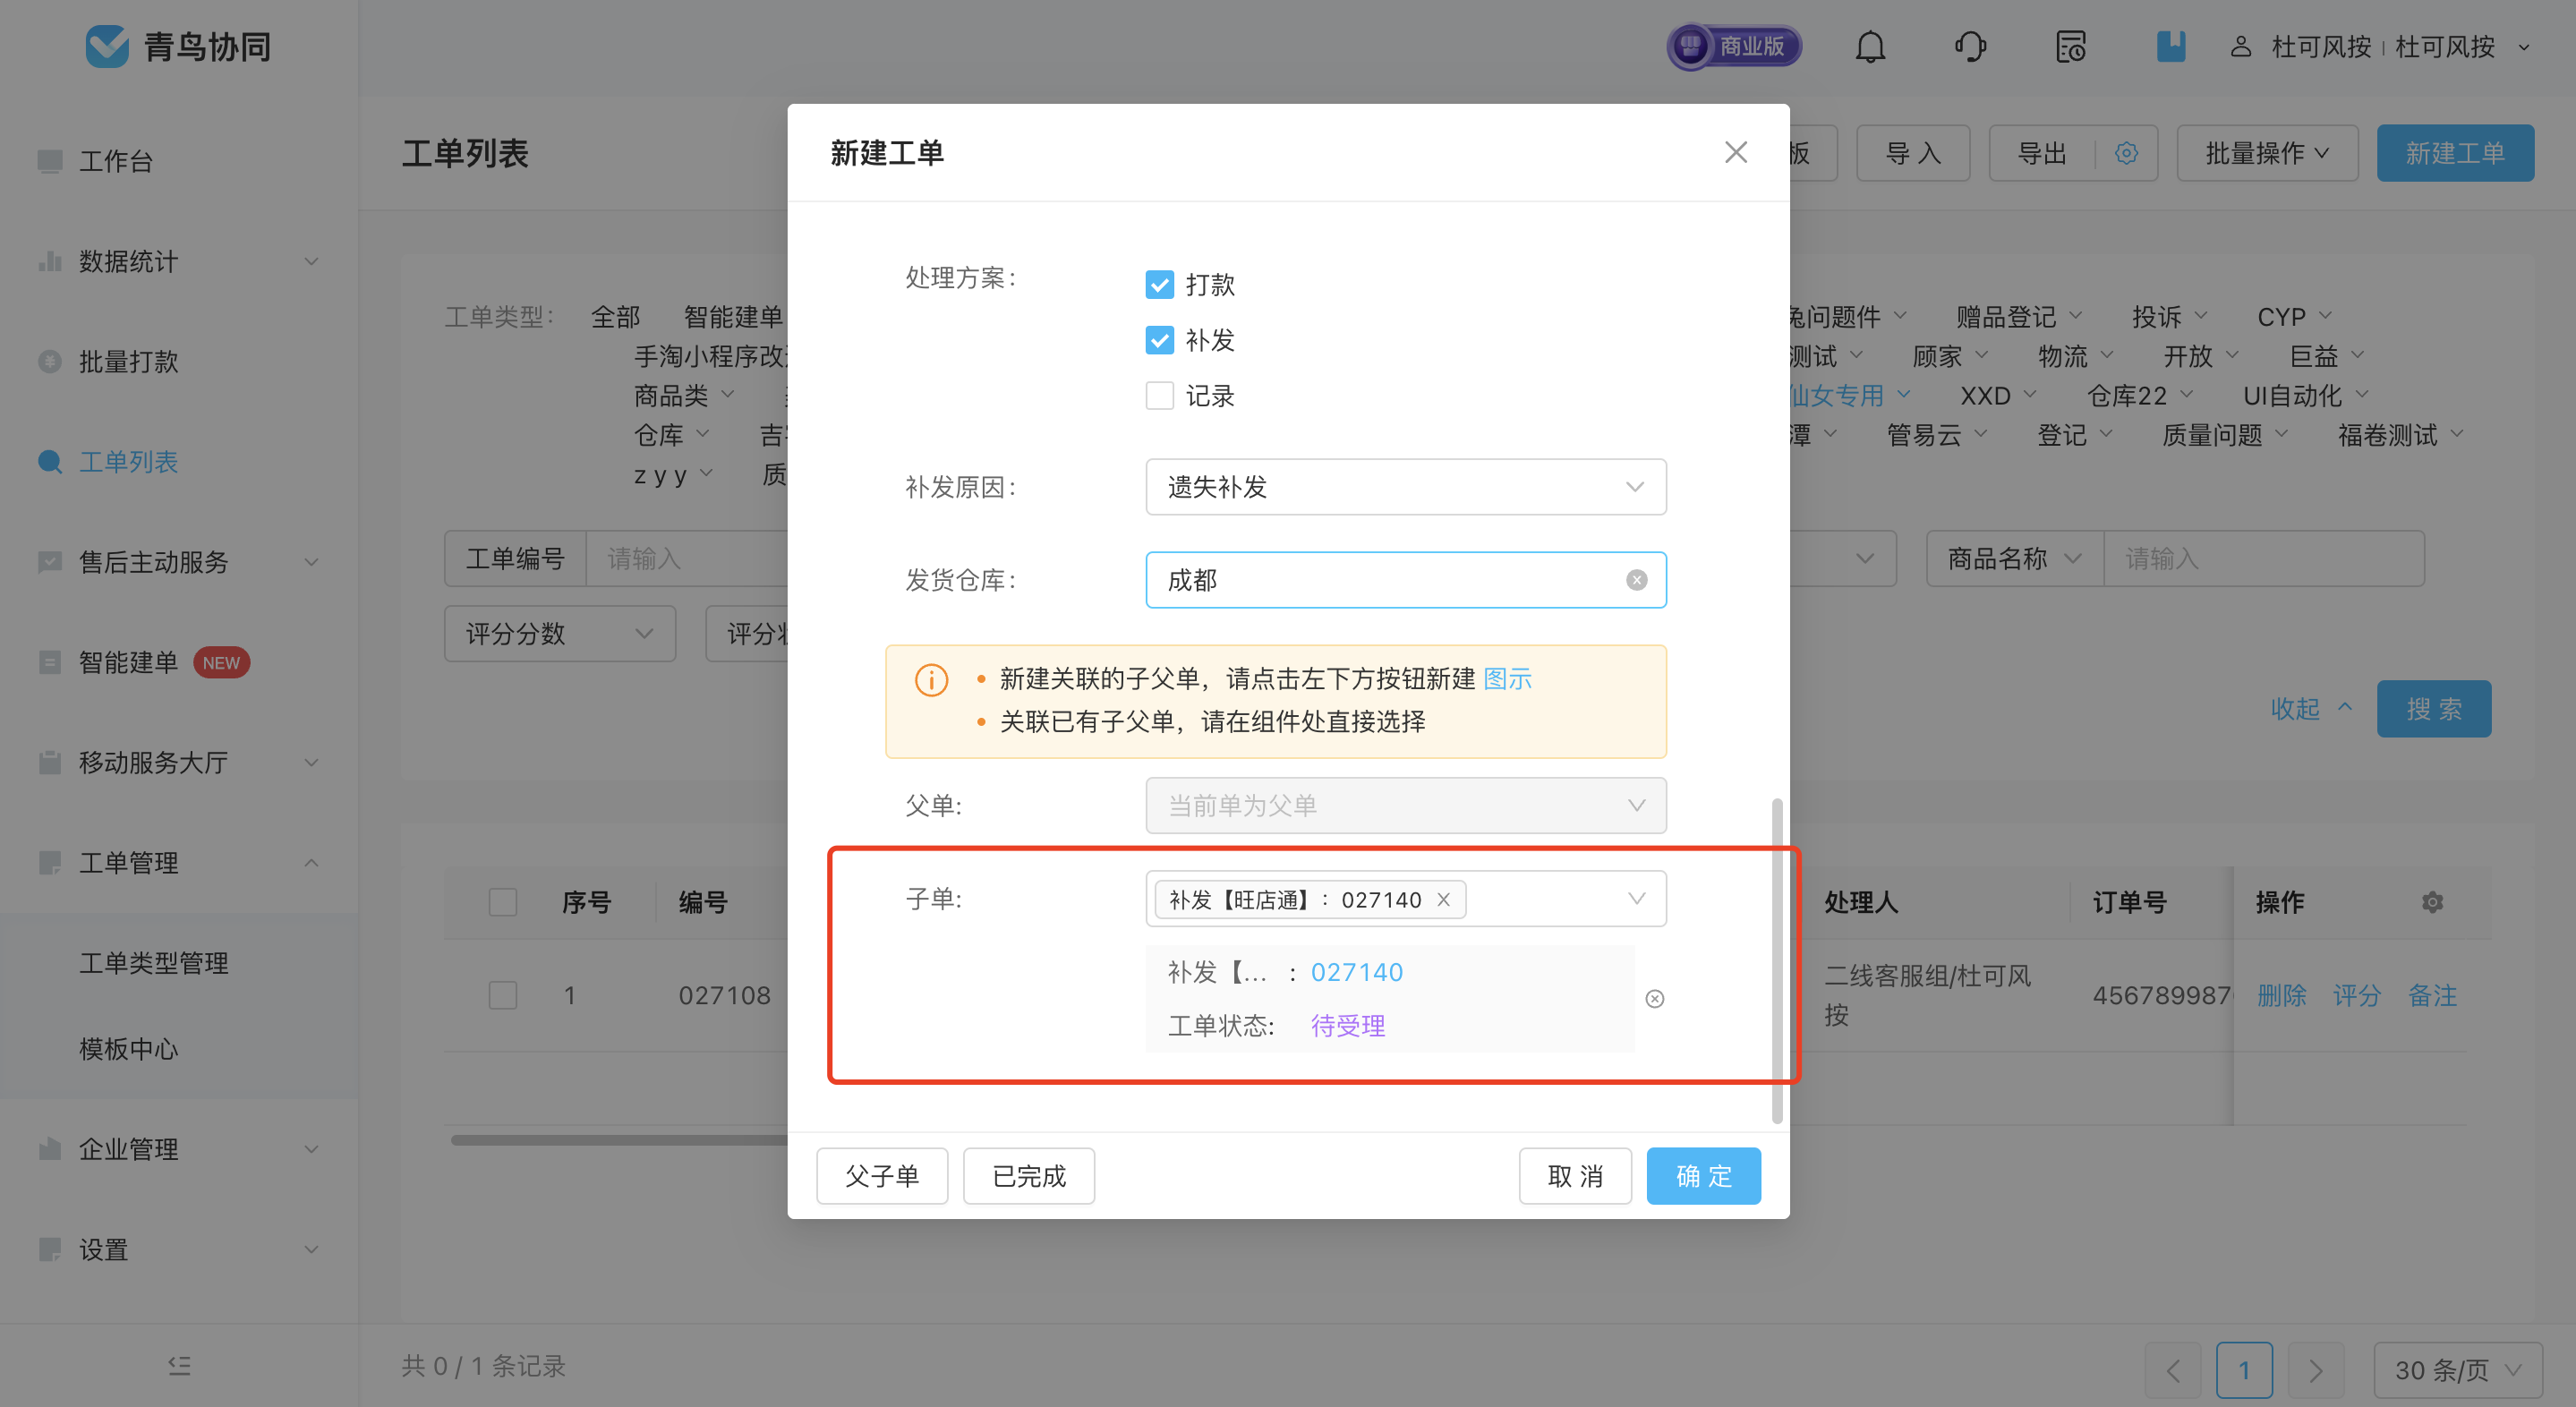The width and height of the screenshot is (2576, 1407).
Task: Click 删除 in the 027108 row
Action: [x=2282, y=995]
